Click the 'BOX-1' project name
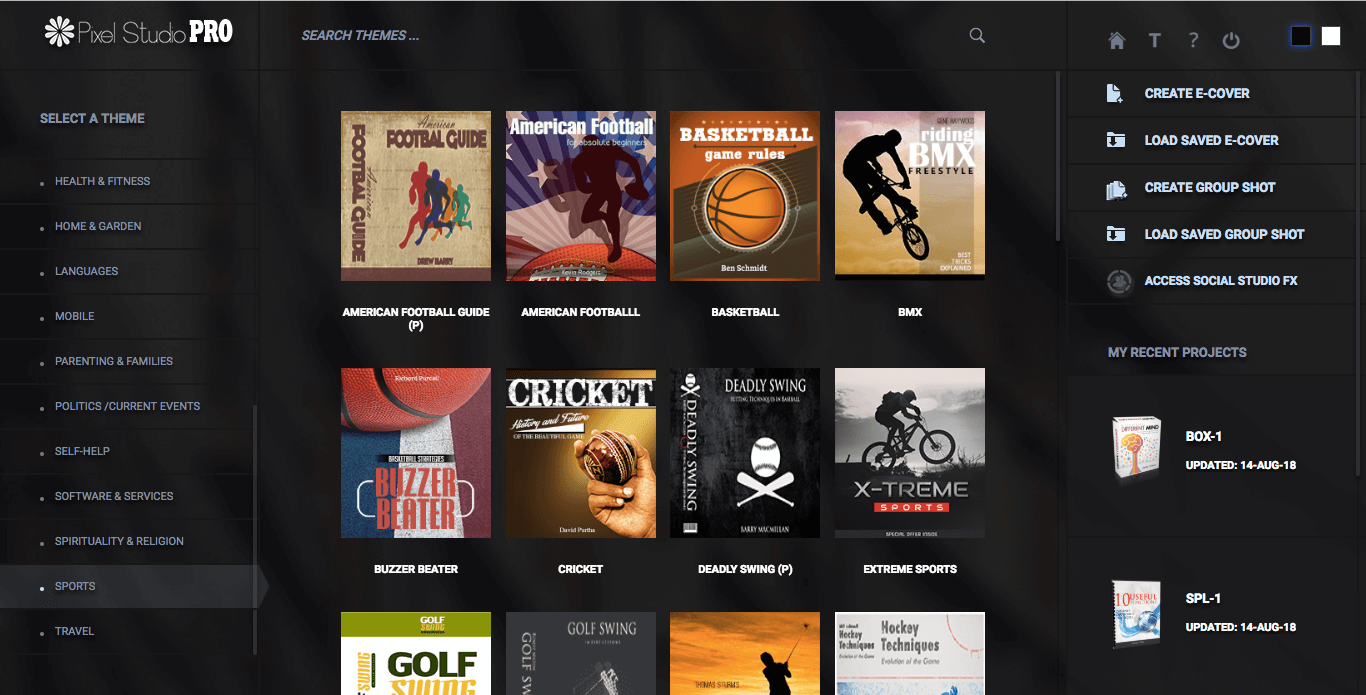The image size is (1366, 695). click(1204, 437)
